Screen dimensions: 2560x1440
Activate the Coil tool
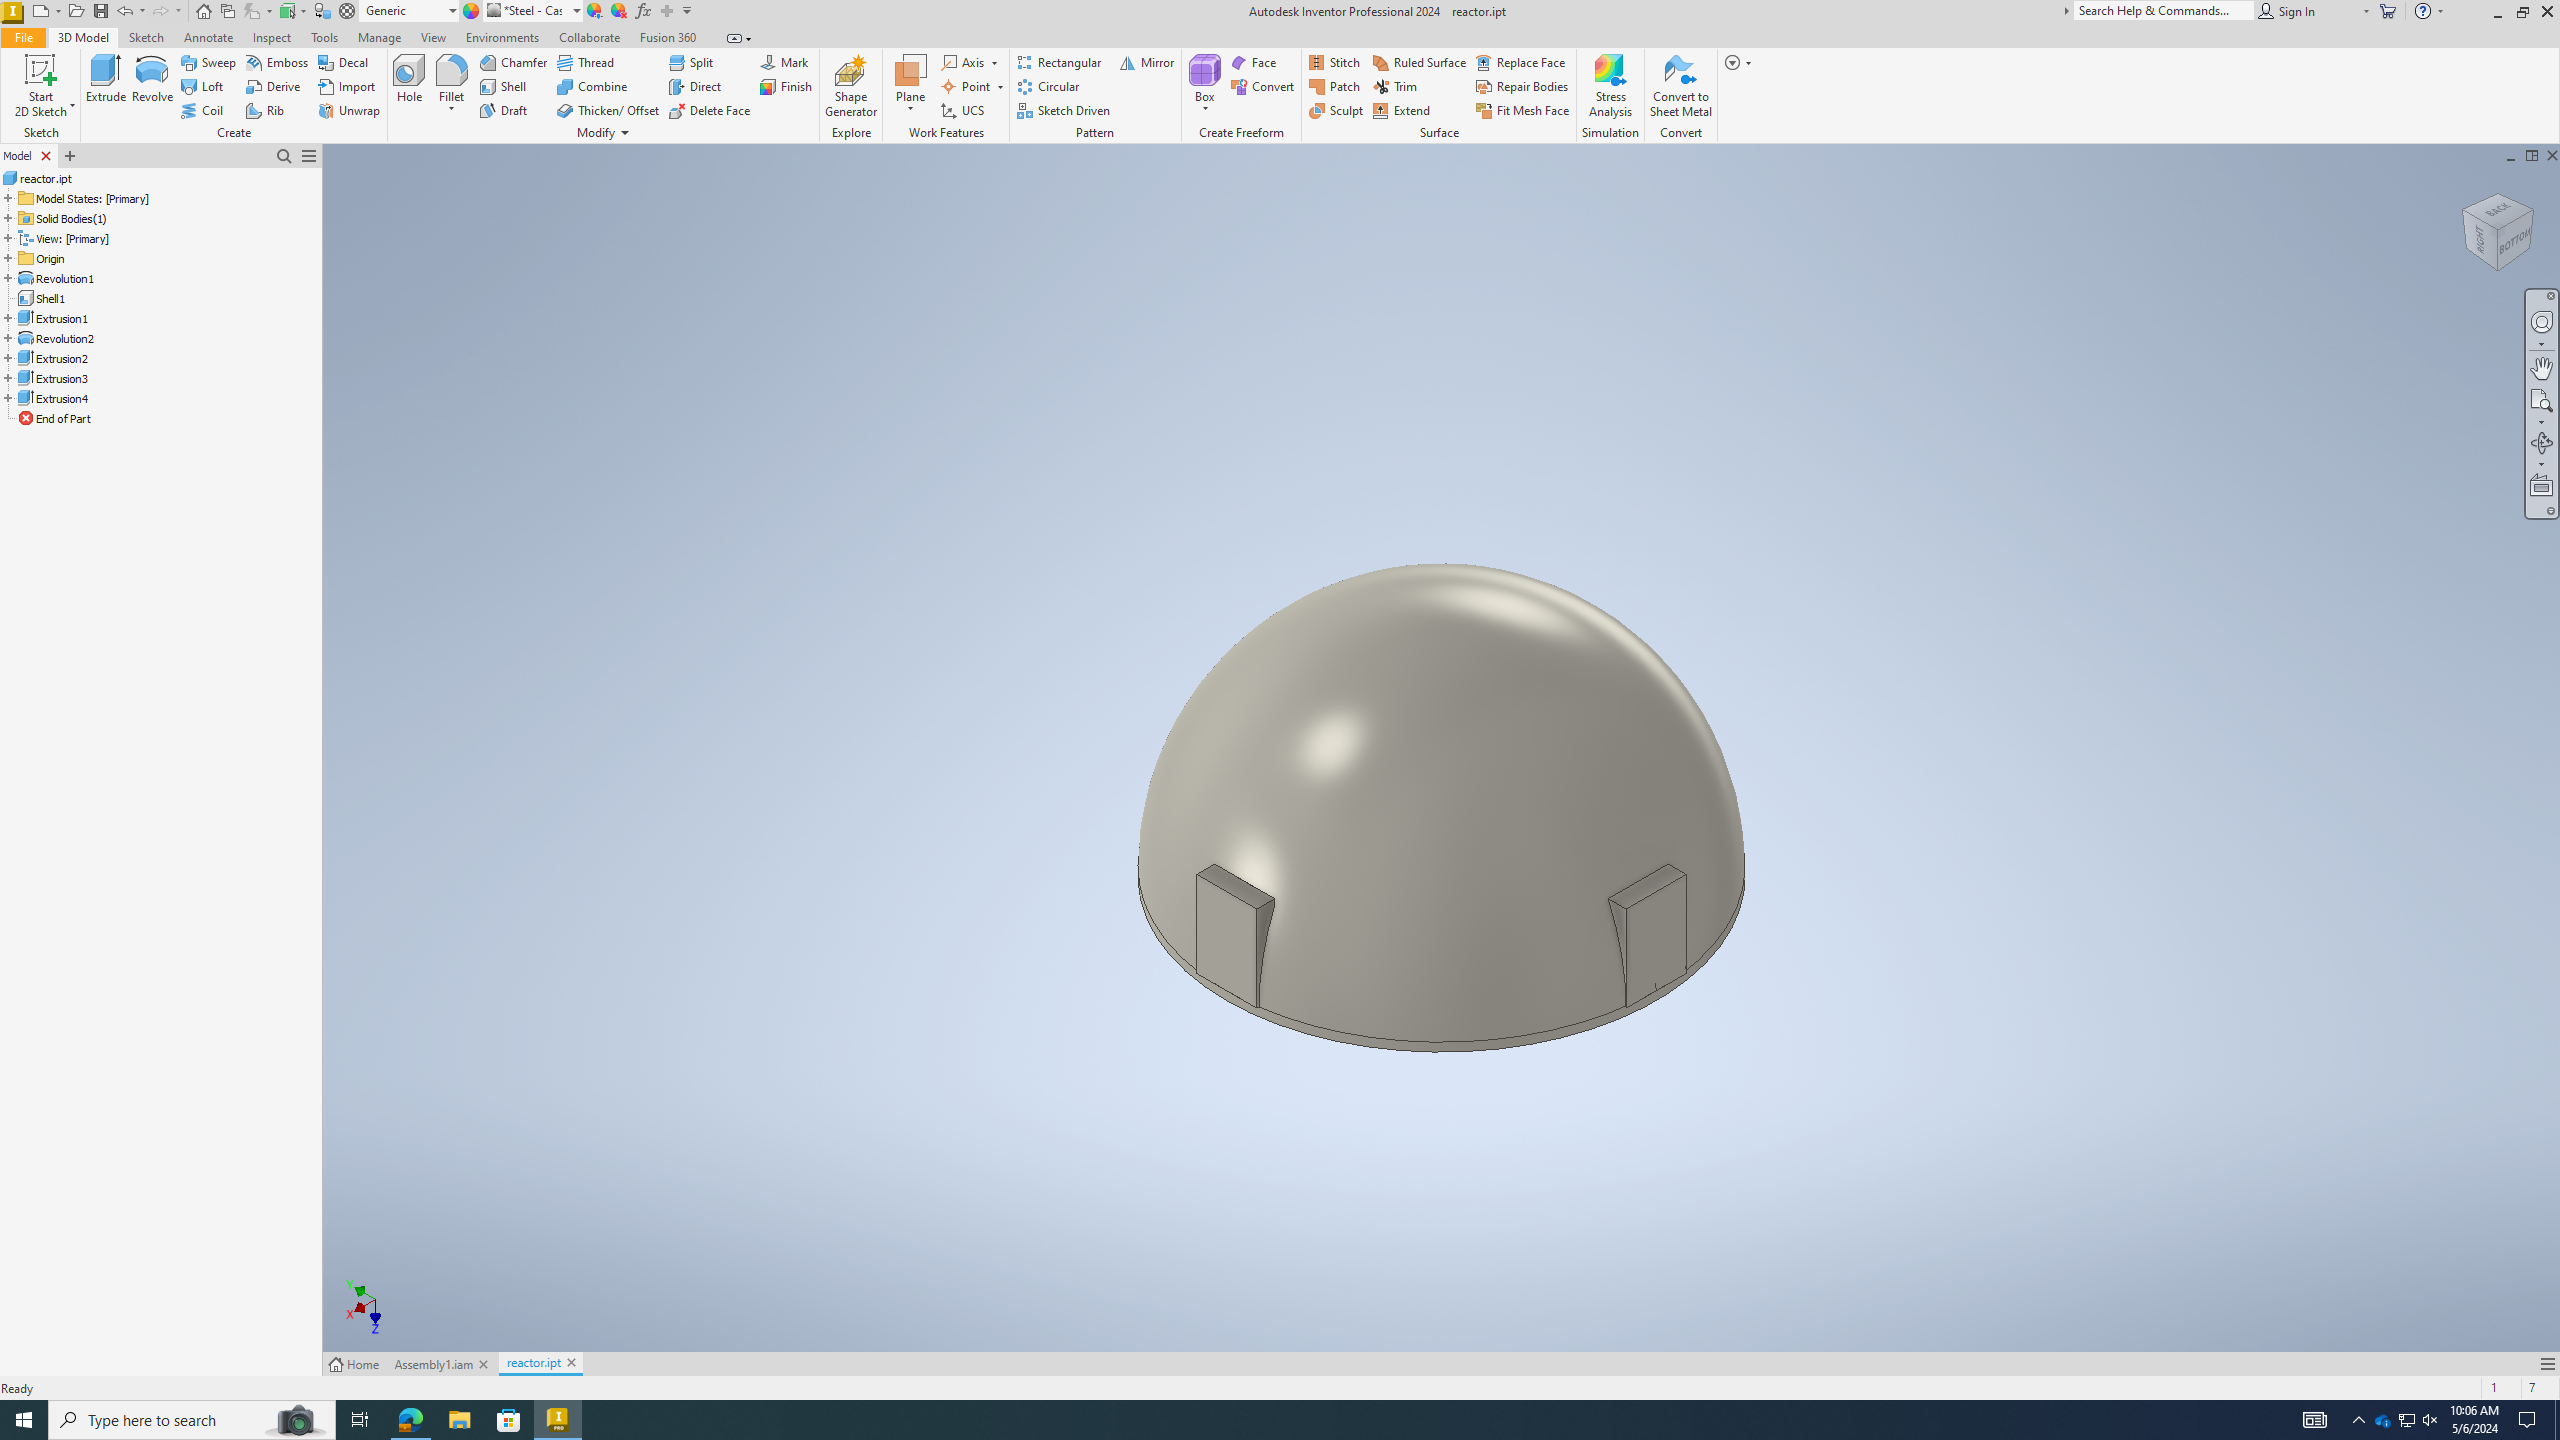203,110
